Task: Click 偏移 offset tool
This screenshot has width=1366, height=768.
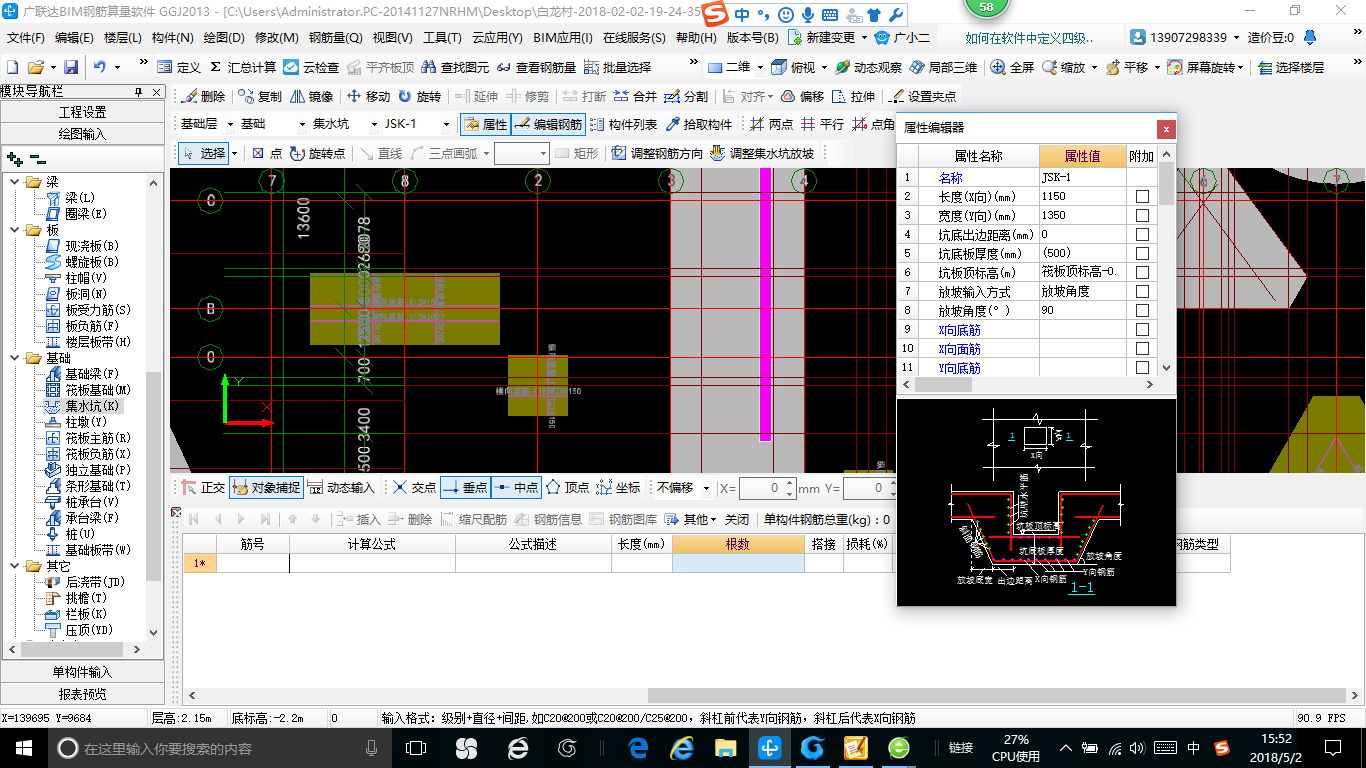Action: click(x=802, y=97)
